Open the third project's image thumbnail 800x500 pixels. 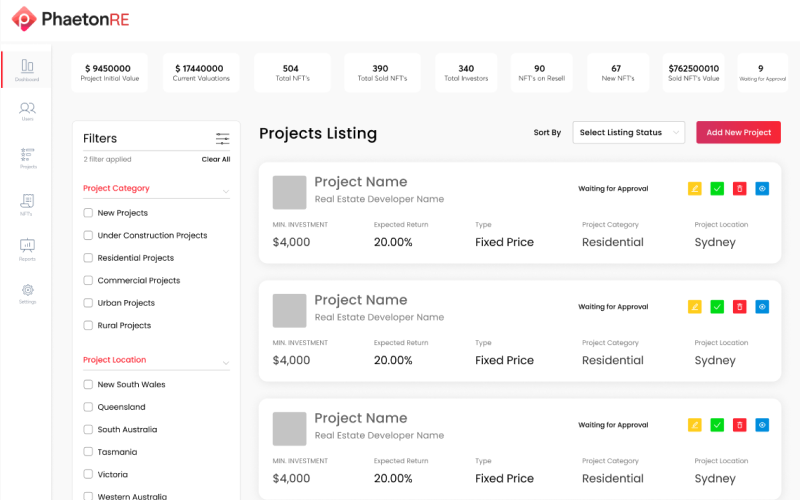tap(289, 429)
